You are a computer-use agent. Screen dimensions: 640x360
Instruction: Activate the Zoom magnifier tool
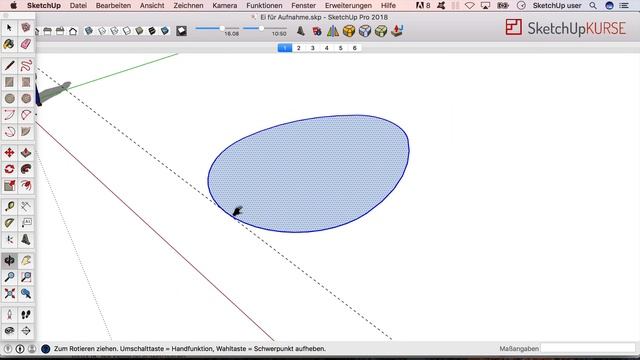coord(9,277)
